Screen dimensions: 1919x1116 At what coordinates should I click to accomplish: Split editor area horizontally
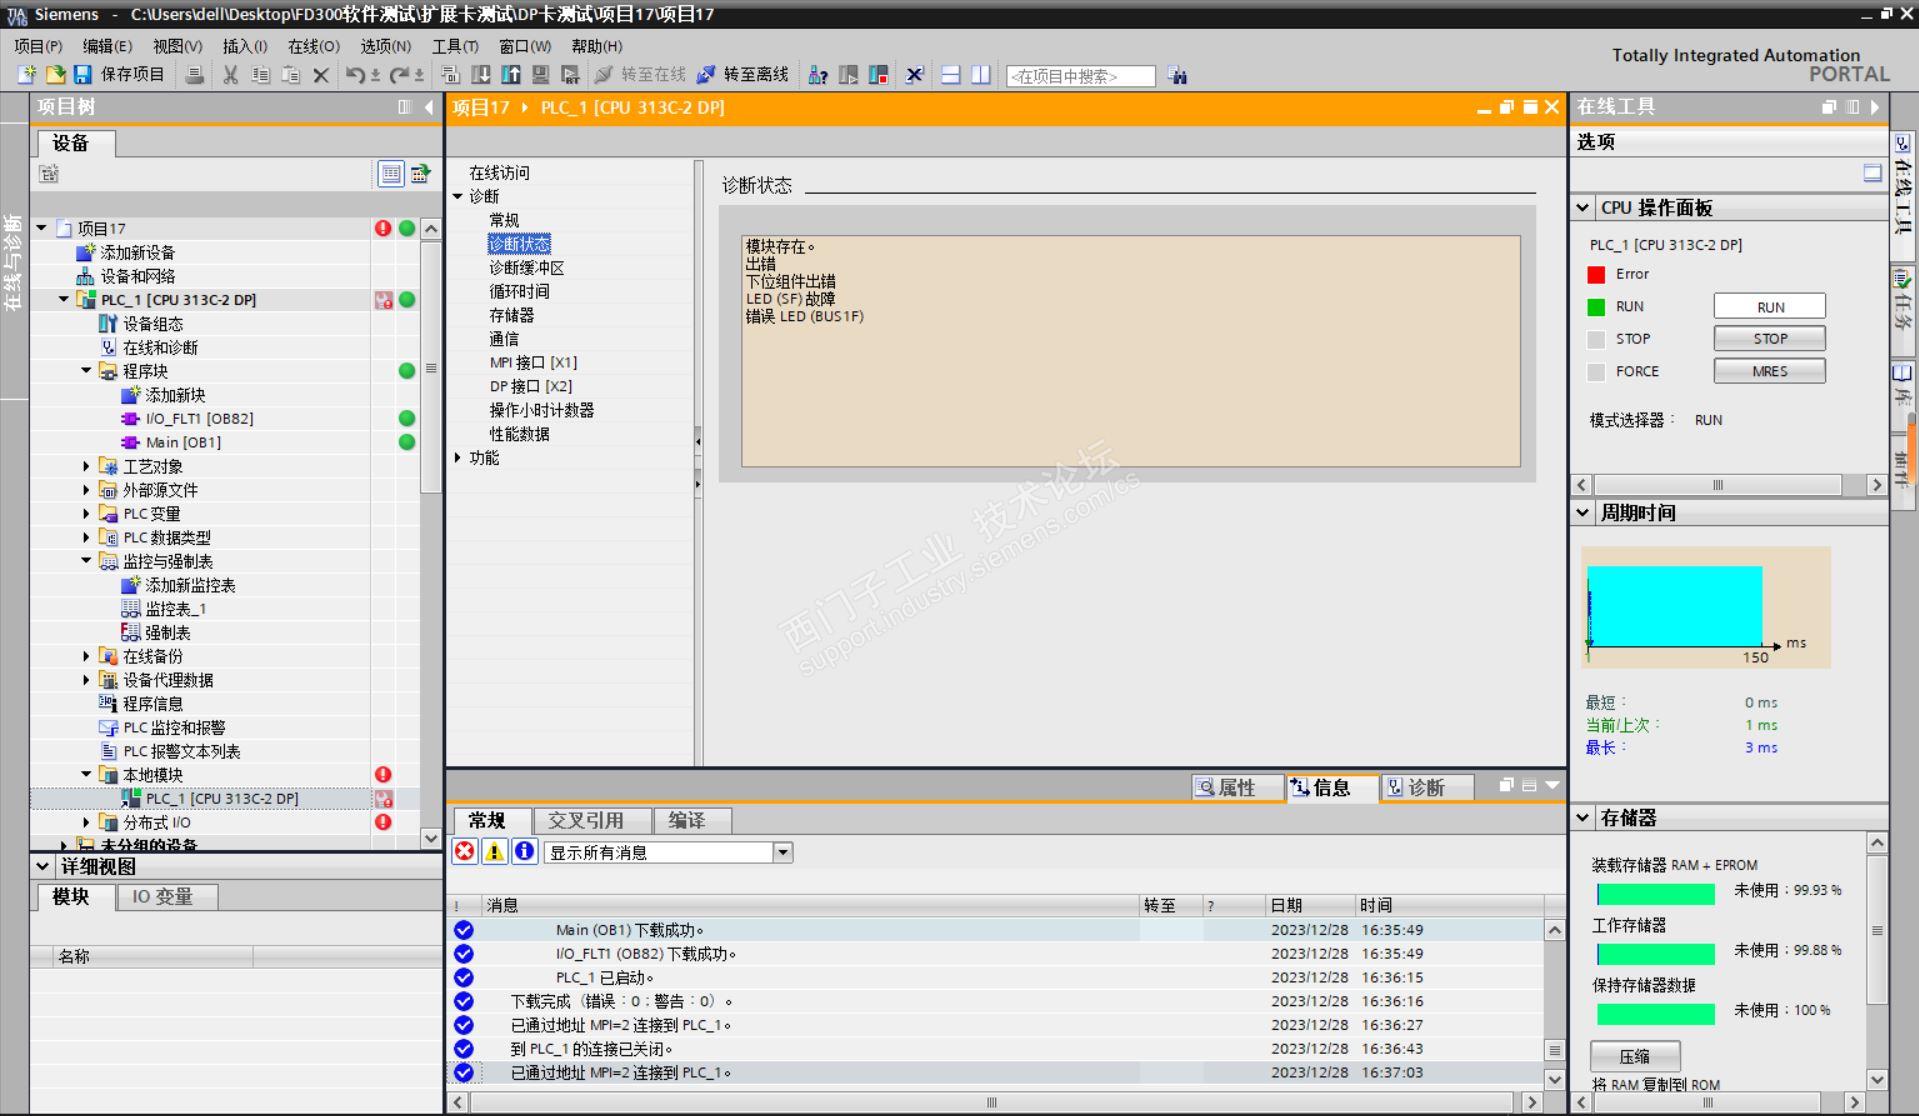coord(951,75)
